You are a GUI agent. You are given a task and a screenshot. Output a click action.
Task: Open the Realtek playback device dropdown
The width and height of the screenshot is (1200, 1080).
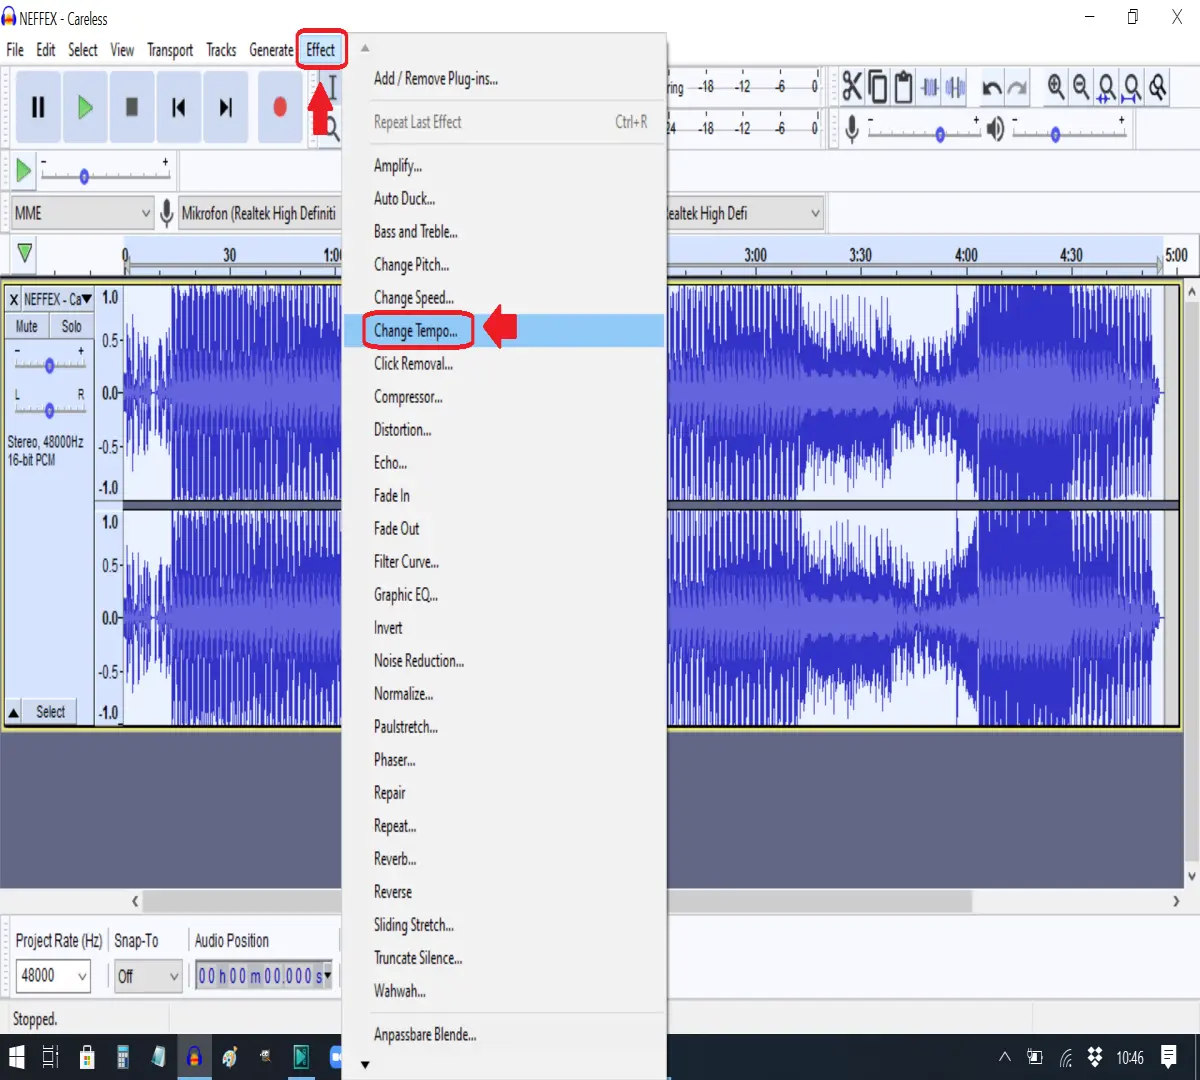[x=745, y=213]
